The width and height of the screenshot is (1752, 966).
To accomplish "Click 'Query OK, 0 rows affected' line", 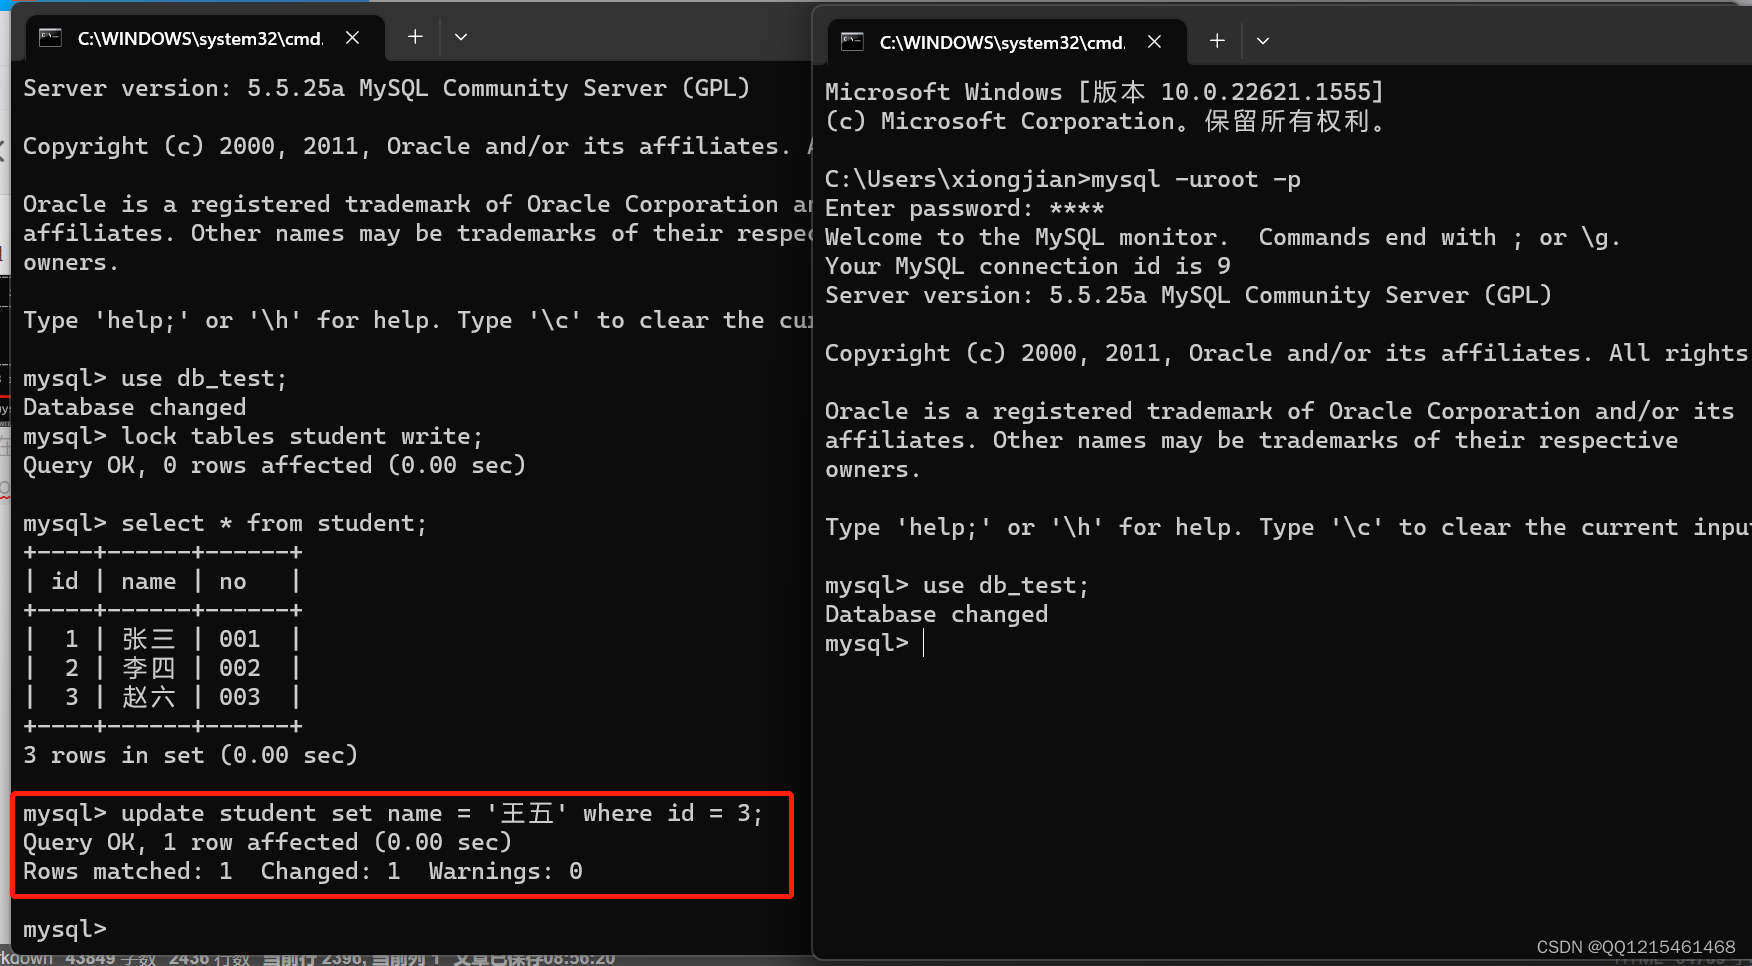I will (274, 466).
